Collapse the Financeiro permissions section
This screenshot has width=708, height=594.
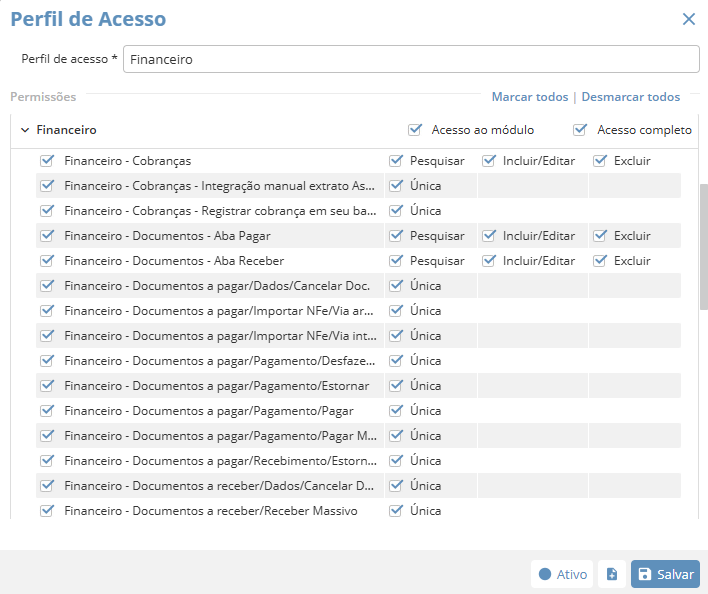click(25, 130)
